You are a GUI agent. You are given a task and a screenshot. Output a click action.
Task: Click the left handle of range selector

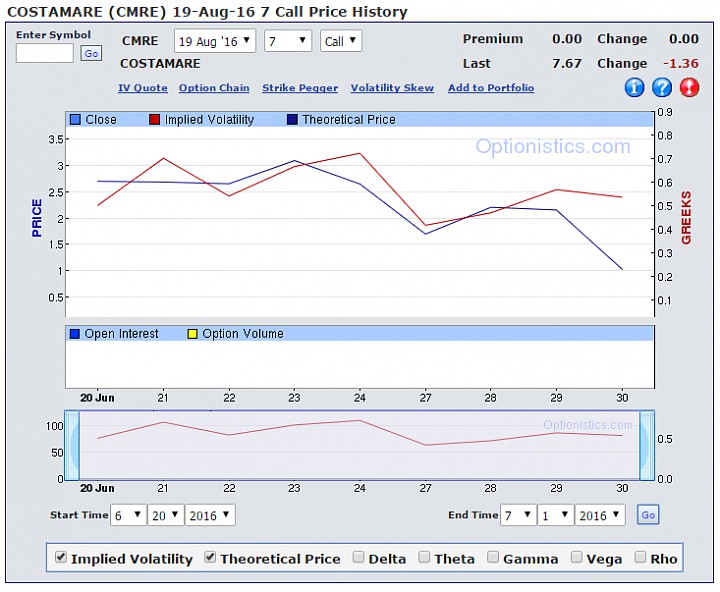pos(72,445)
